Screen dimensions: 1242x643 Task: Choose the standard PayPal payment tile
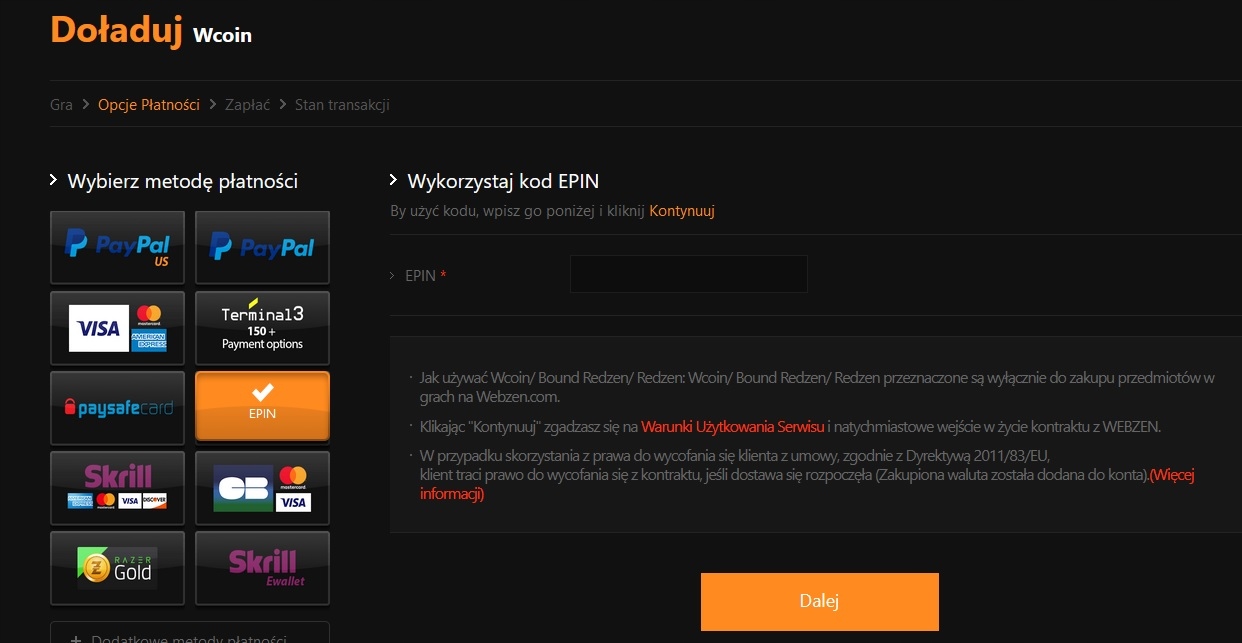coord(262,247)
